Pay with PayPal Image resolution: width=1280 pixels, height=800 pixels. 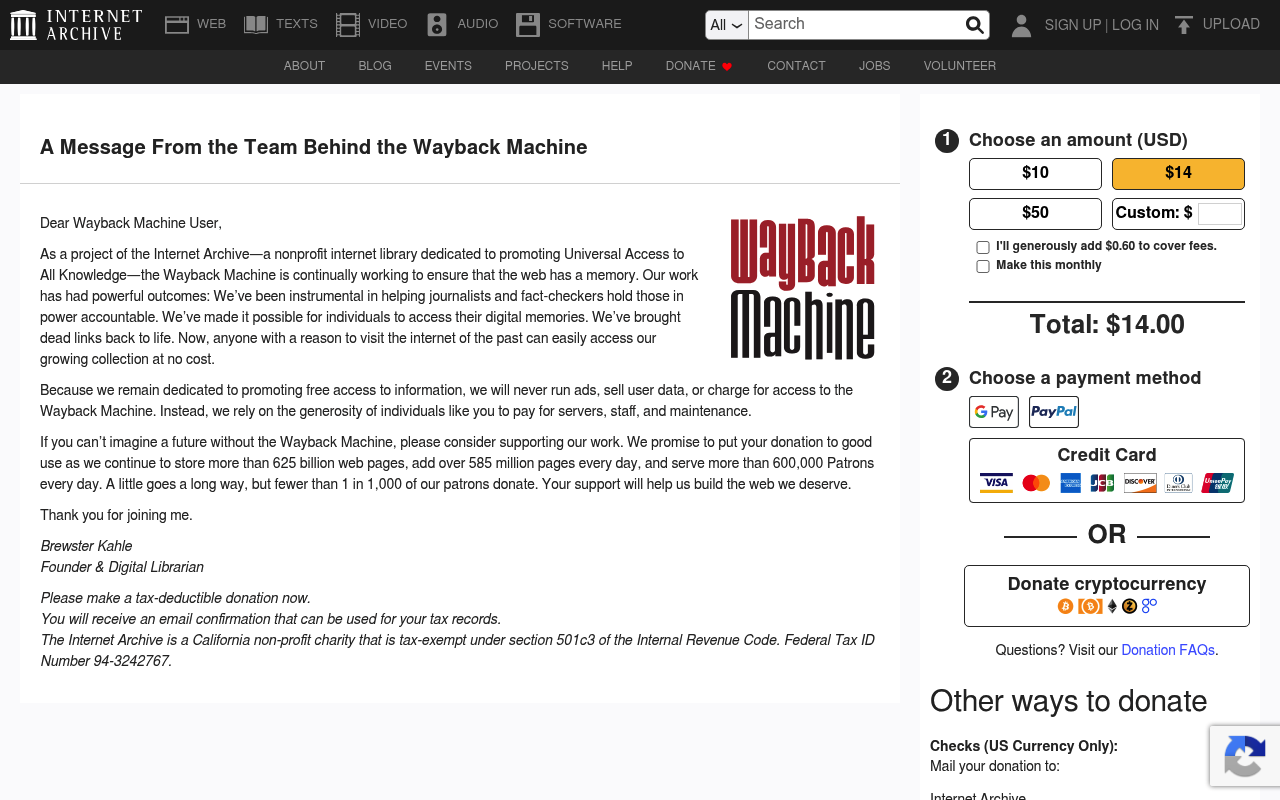pyautogui.click(x=1054, y=412)
